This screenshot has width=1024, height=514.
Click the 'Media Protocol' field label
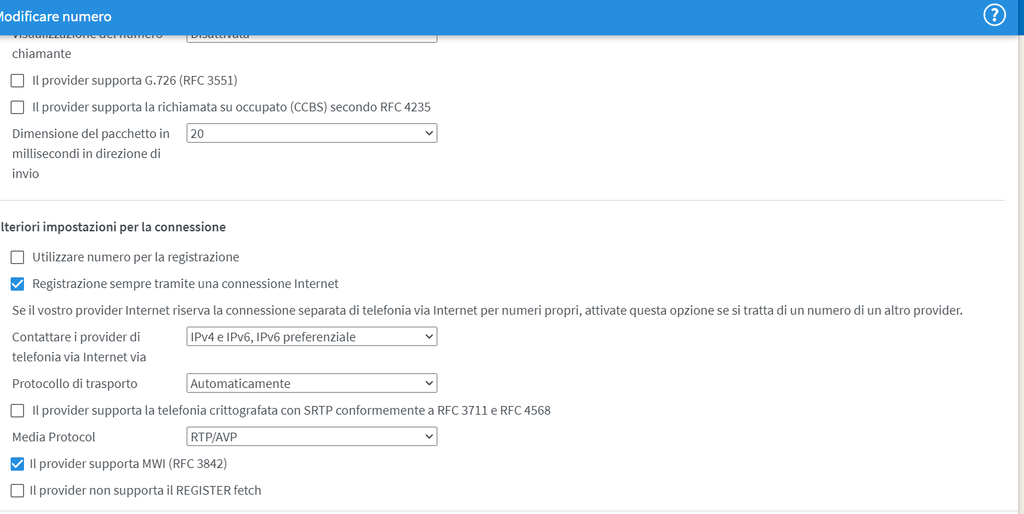[x=54, y=437]
